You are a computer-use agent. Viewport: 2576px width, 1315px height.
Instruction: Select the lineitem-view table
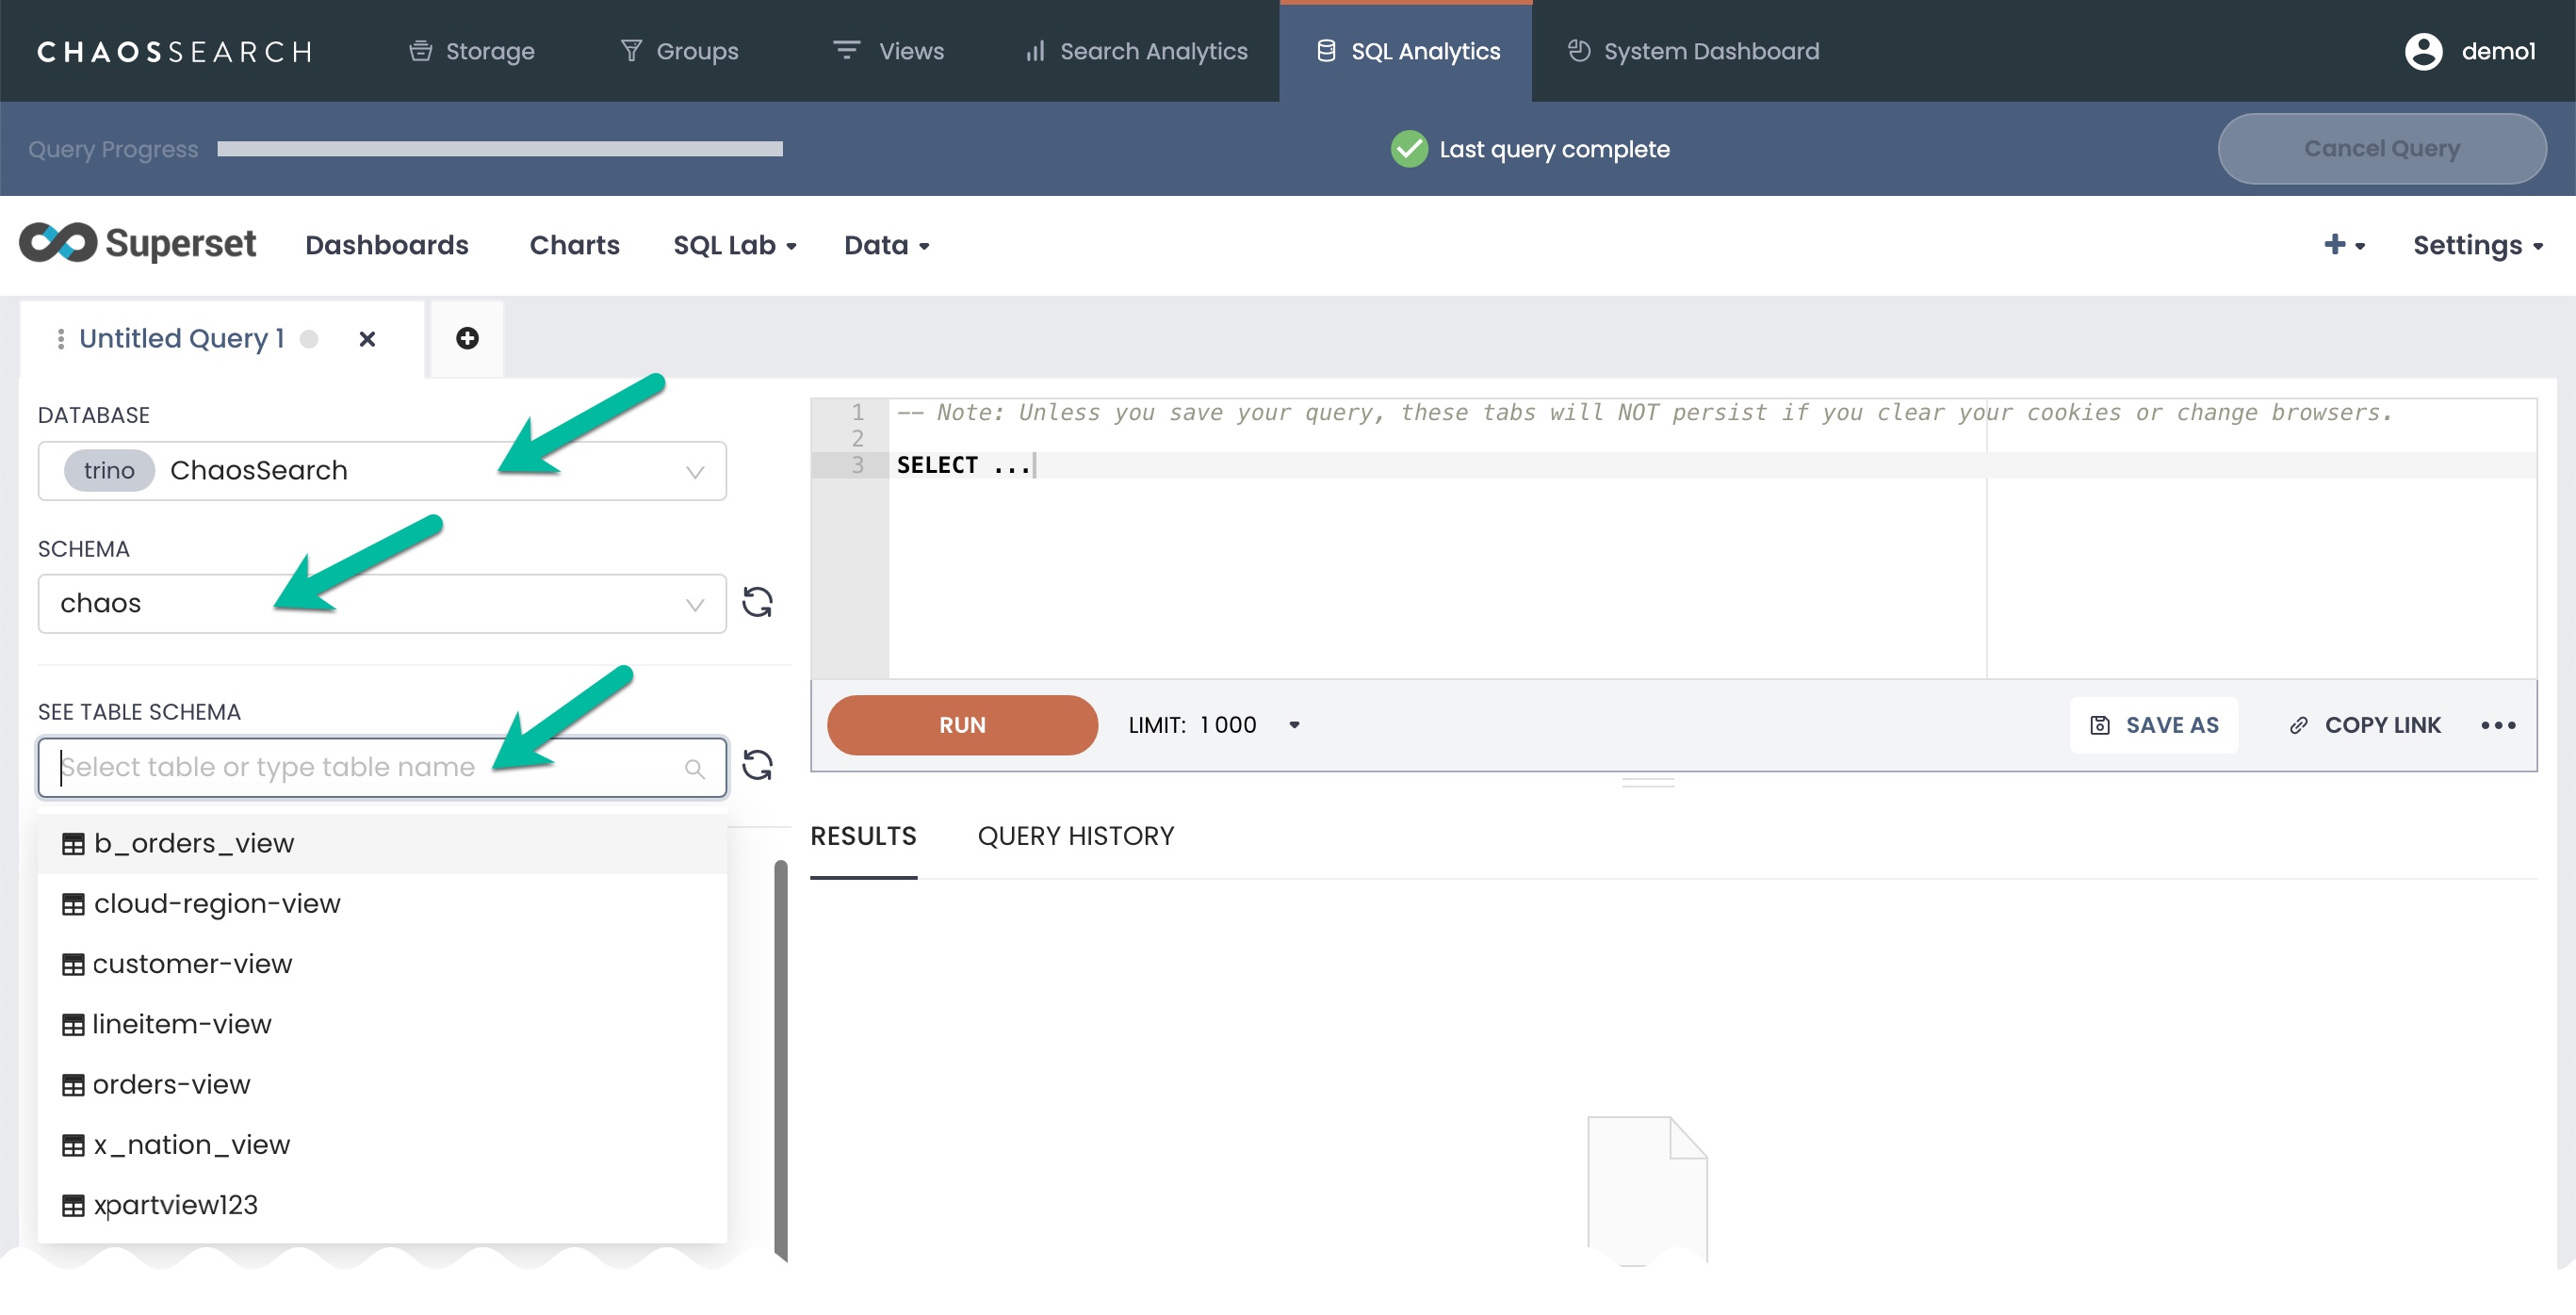point(181,1024)
